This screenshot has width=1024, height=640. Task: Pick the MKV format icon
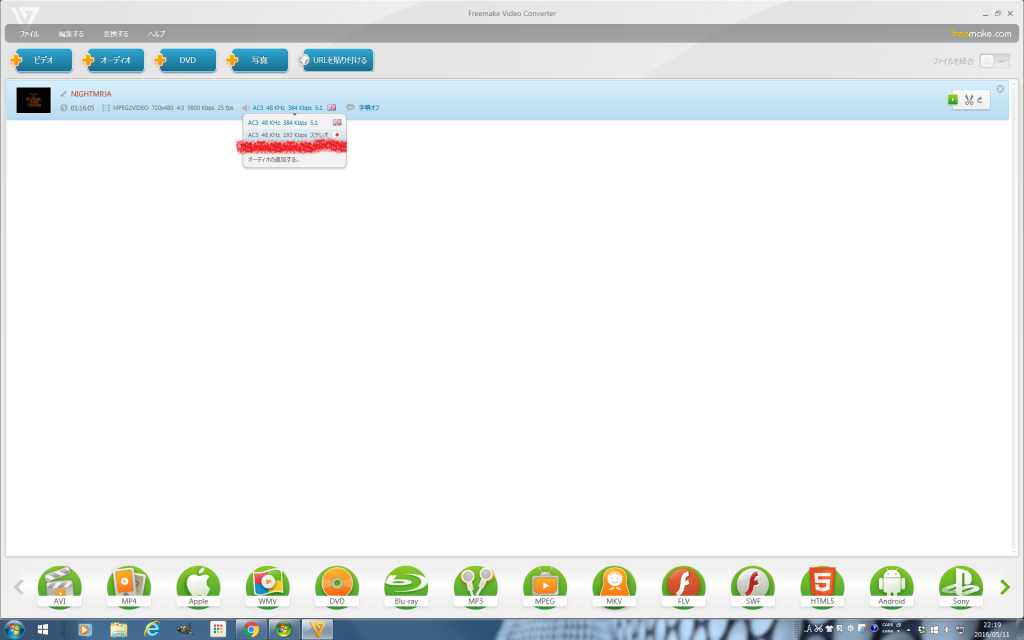(x=614, y=586)
